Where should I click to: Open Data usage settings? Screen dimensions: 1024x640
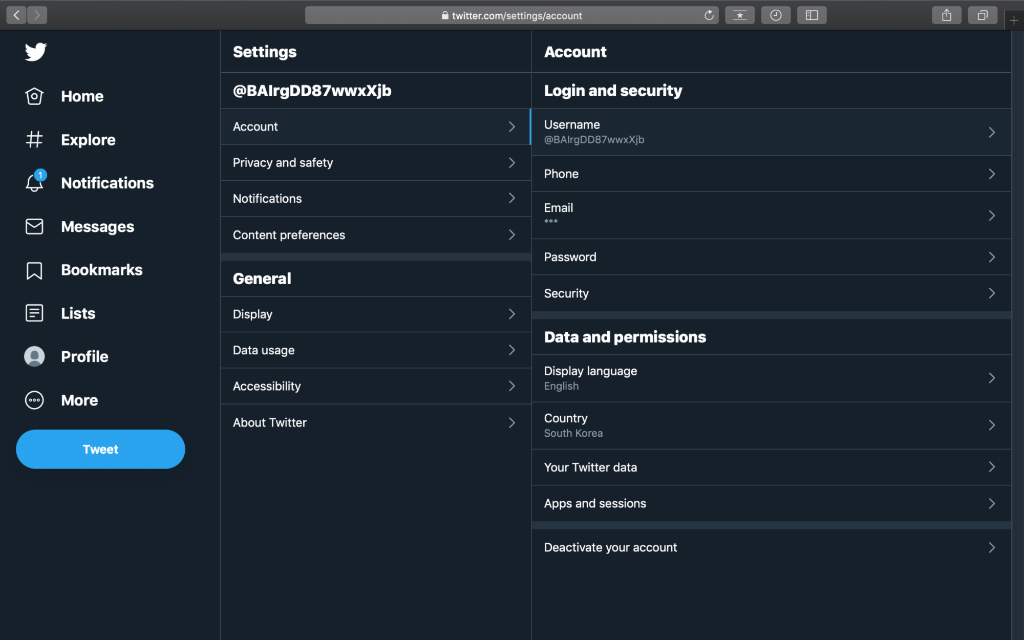(376, 350)
